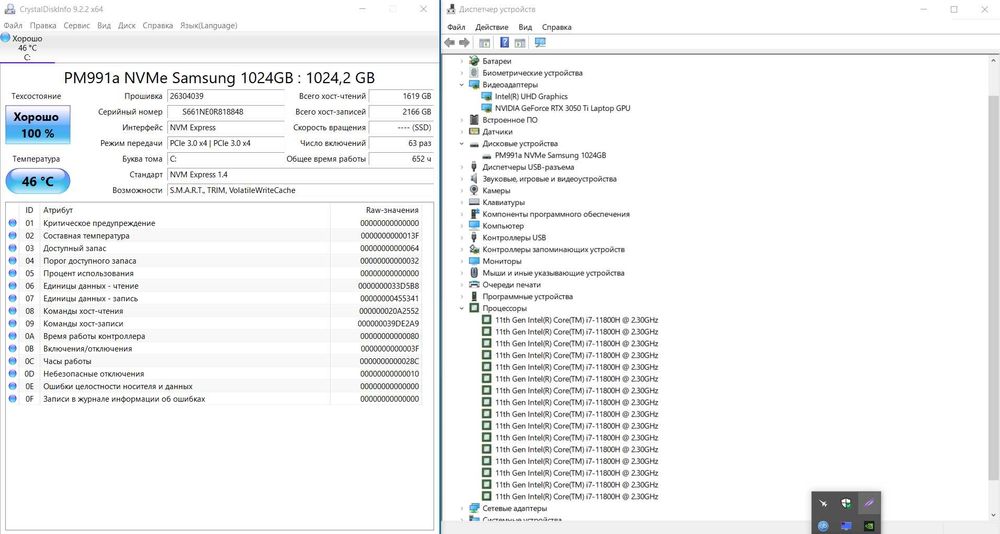Click blue status dot for Критическое предупреждение
1000x534 pixels.
tap(12, 223)
